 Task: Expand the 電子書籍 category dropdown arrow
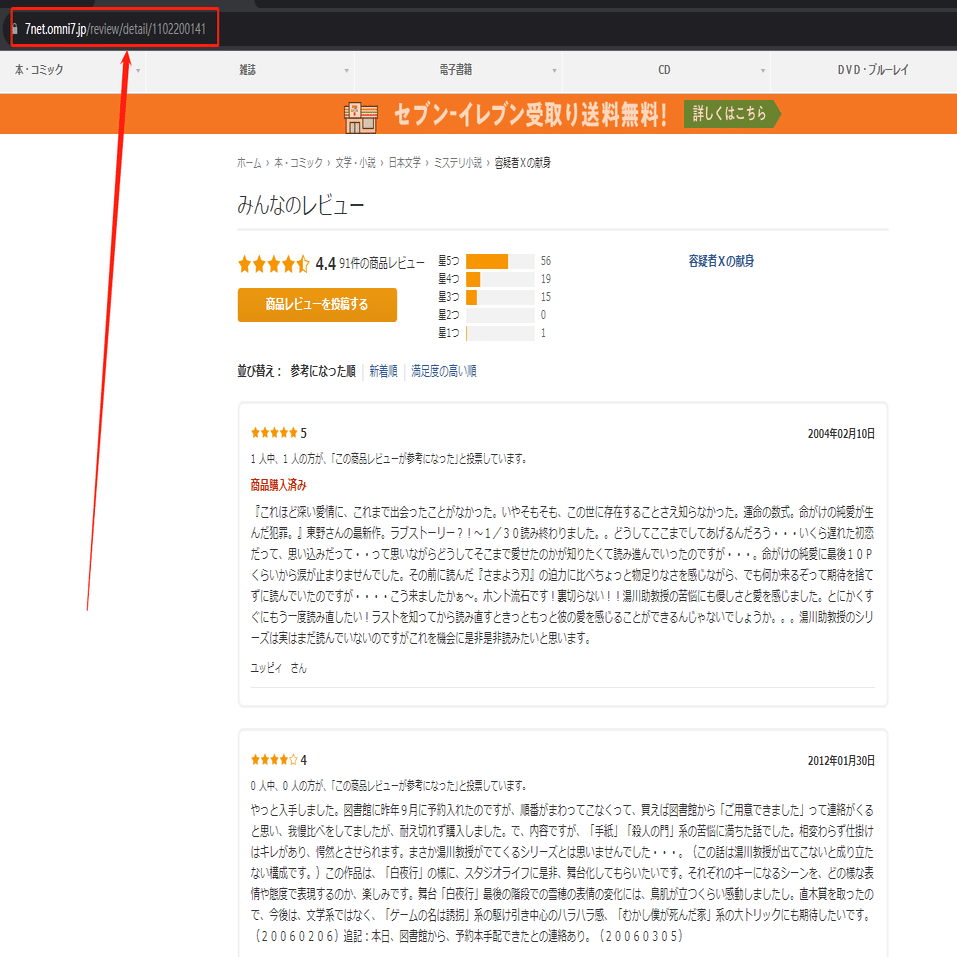554,71
